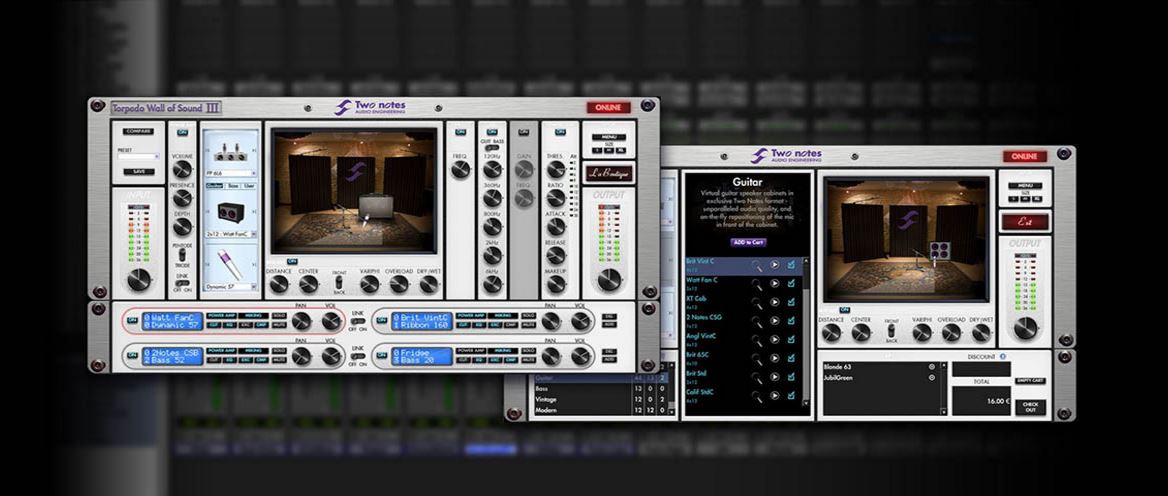Viewport: 1168px width, 496px height.
Task: Play the Brit Vint C cabinet preview
Action: tap(775, 265)
